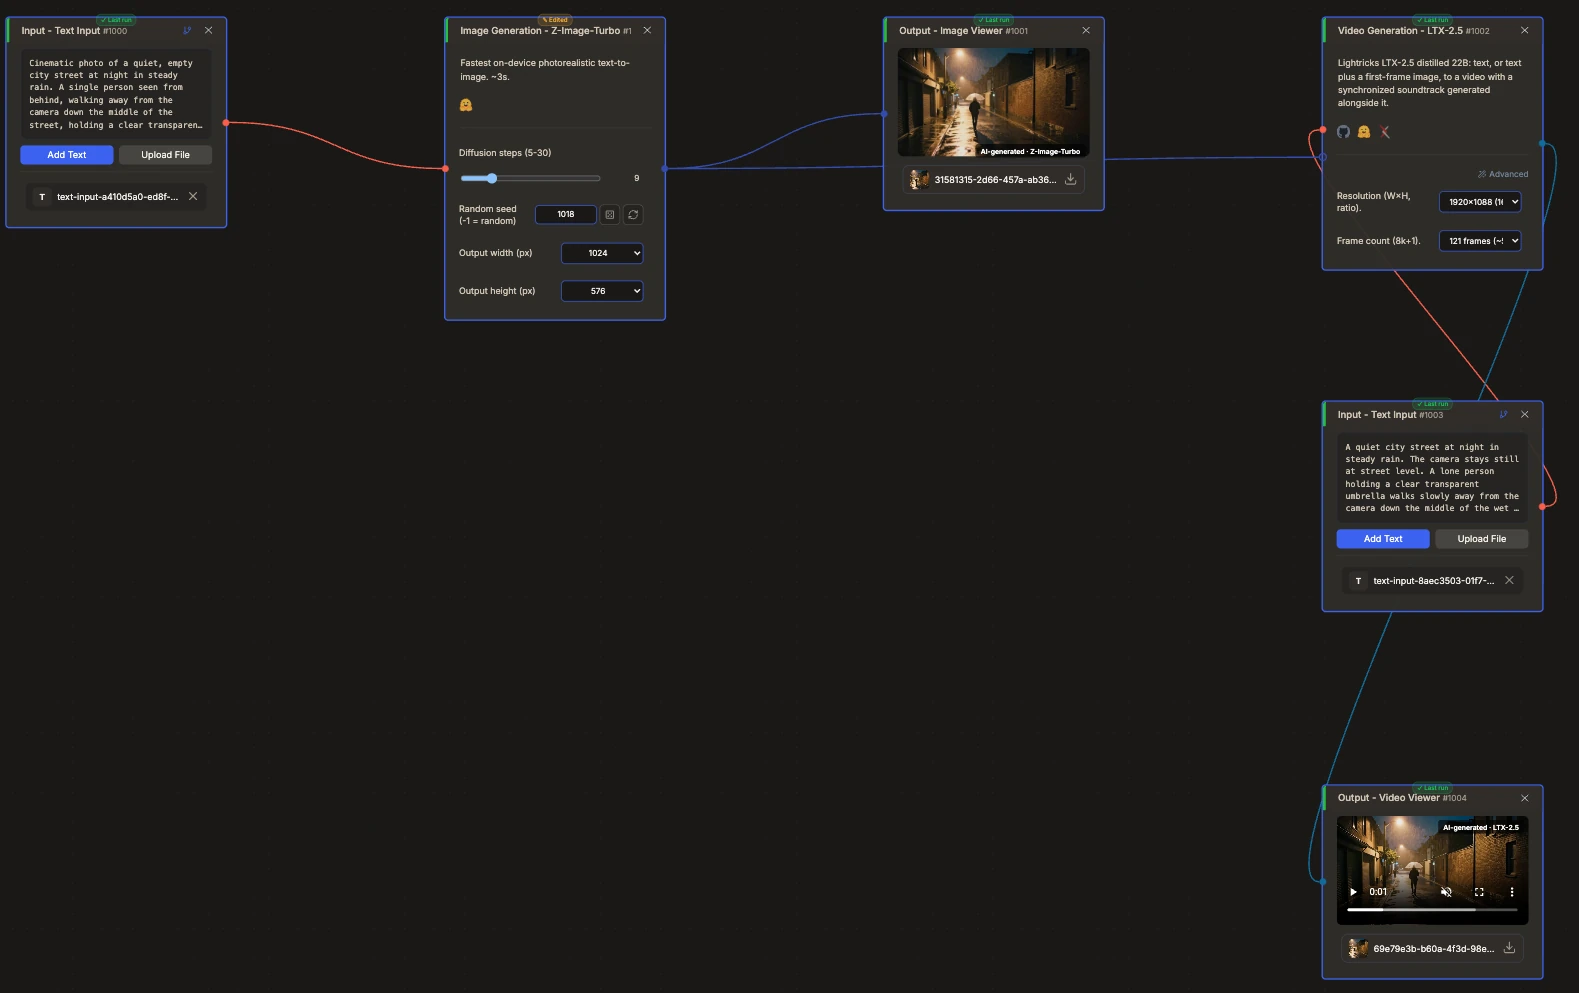Click Add Text on Text Input #1003
This screenshot has height=993, width=1579.
coord(1383,539)
